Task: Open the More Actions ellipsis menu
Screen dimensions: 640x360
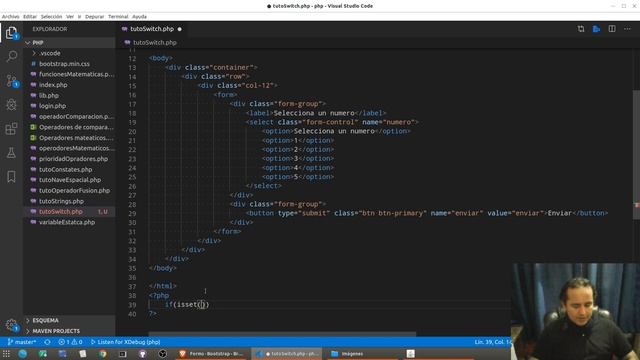Action: click(x=627, y=29)
